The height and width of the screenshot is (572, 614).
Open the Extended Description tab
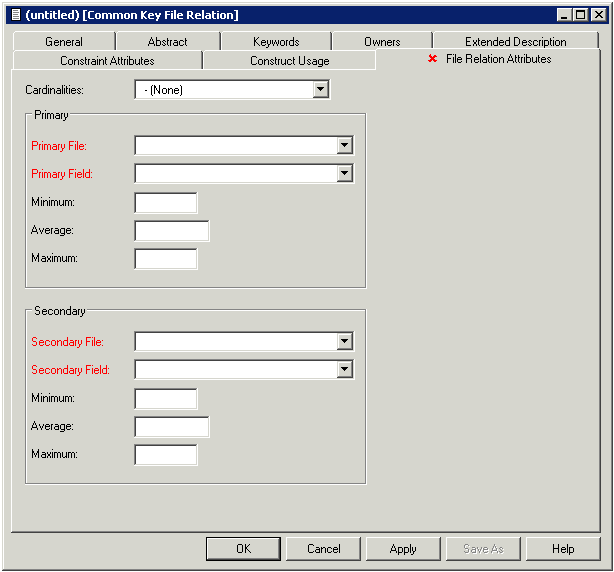pyautogui.click(x=515, y=42)
